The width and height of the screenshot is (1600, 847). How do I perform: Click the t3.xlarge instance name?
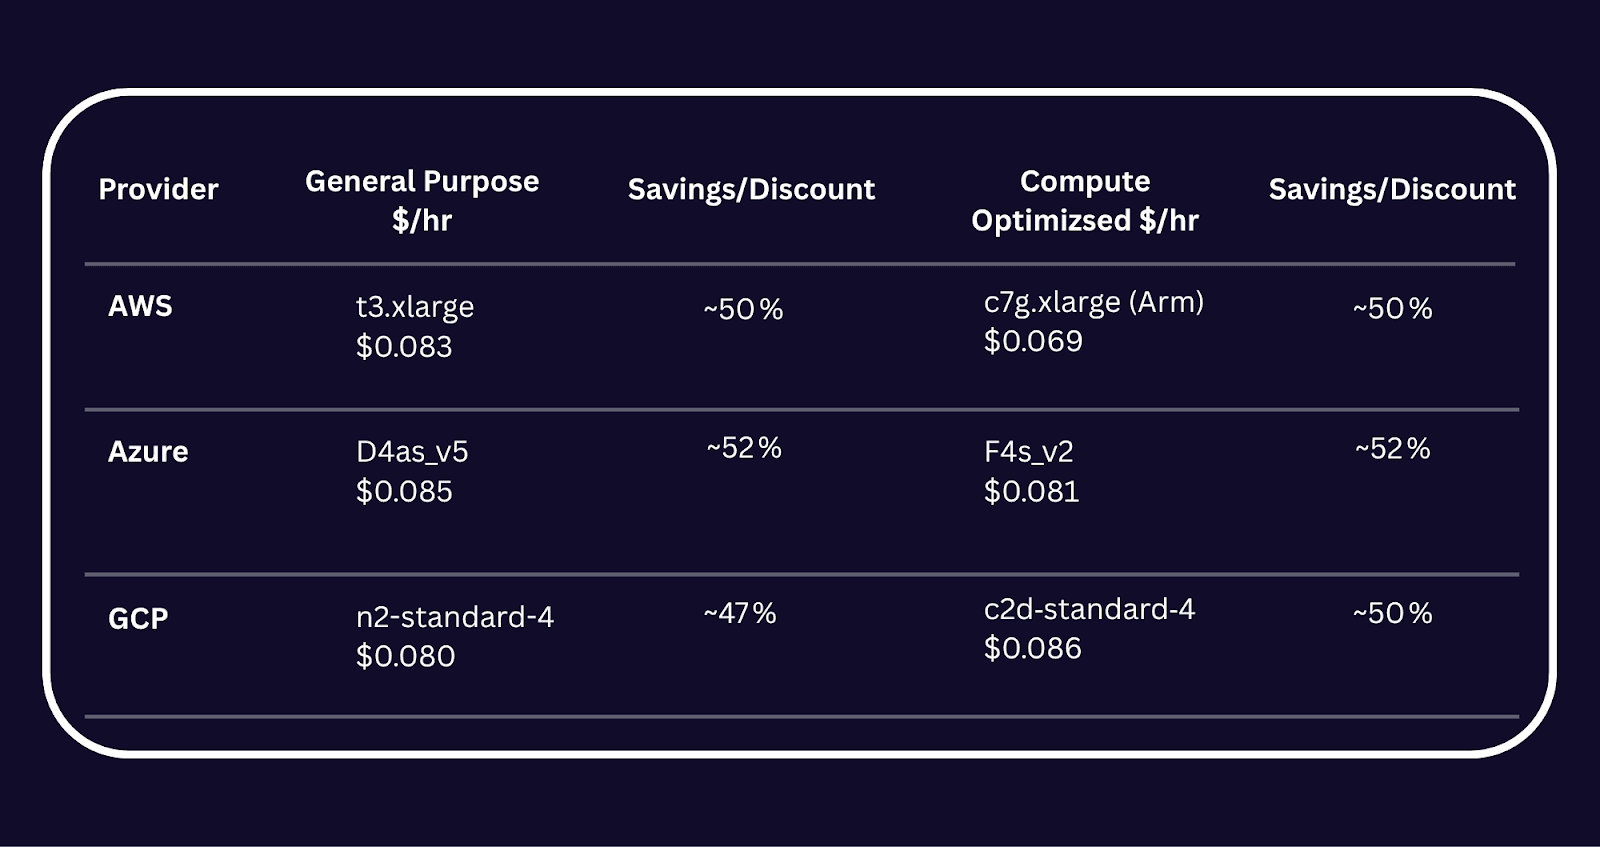click(x=415, y=307)
